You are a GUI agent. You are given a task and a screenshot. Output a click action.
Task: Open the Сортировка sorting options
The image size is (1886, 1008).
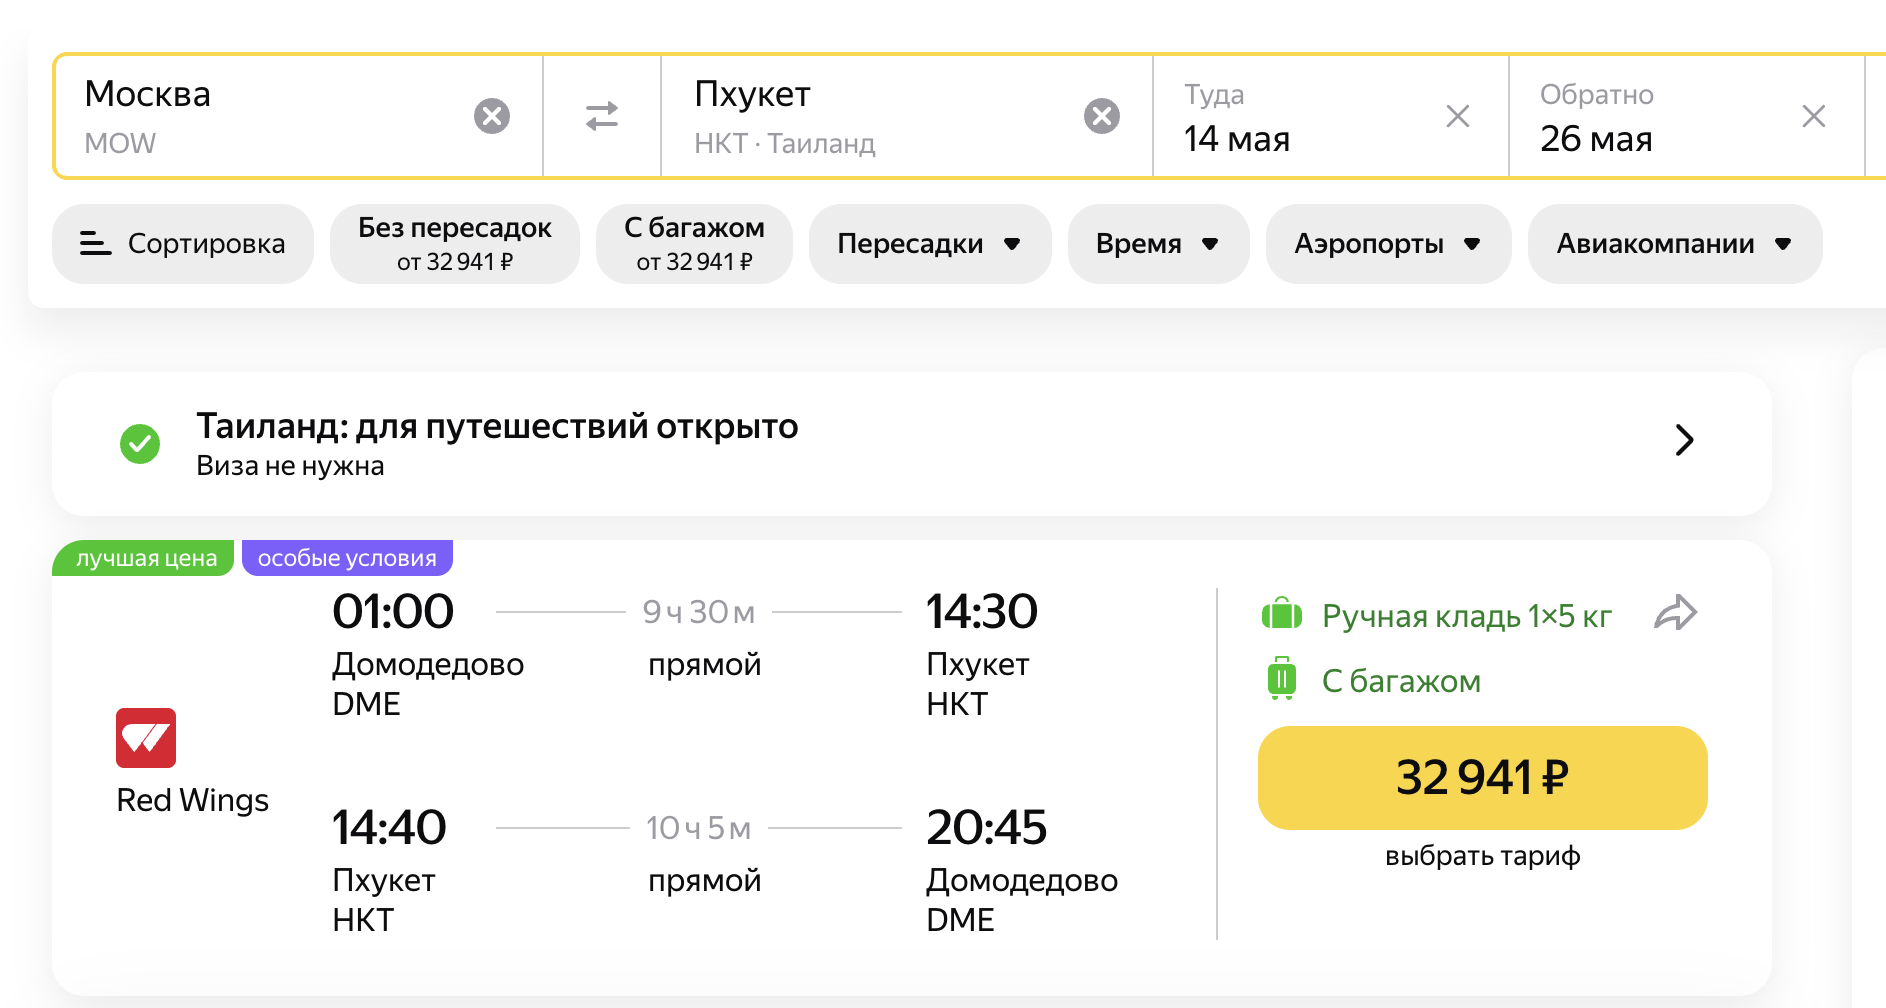click(x=183, y=244)
